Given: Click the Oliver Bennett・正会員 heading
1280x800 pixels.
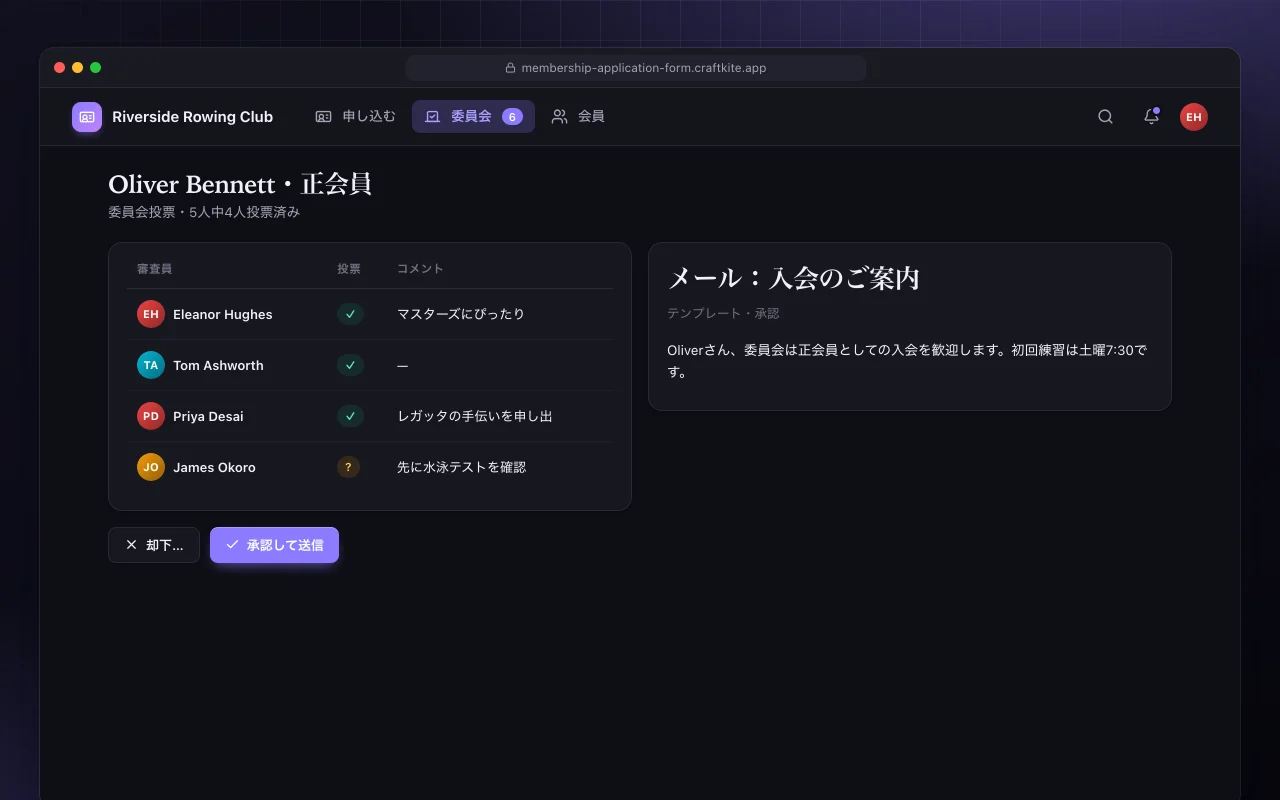Looking at the screenshot, I should tap(240, 185).
